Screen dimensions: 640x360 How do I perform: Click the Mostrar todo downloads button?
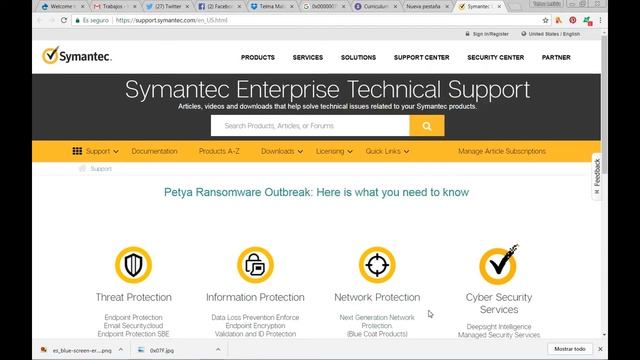[x=570, y=349]
